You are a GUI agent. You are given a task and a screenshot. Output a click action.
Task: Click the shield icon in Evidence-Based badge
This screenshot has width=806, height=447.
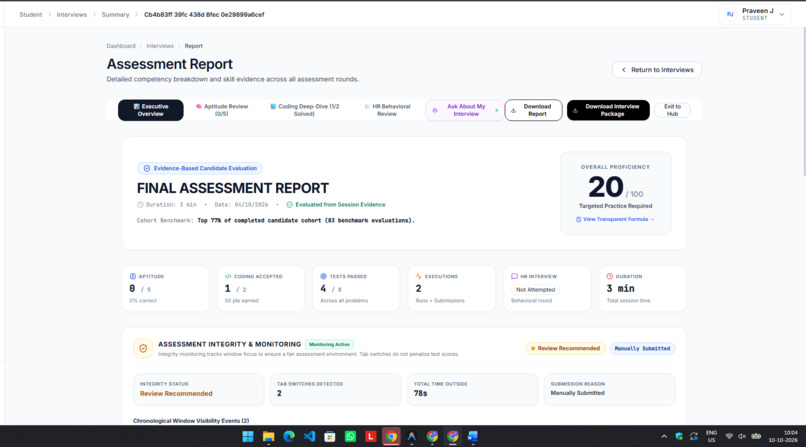pos(146,169)
